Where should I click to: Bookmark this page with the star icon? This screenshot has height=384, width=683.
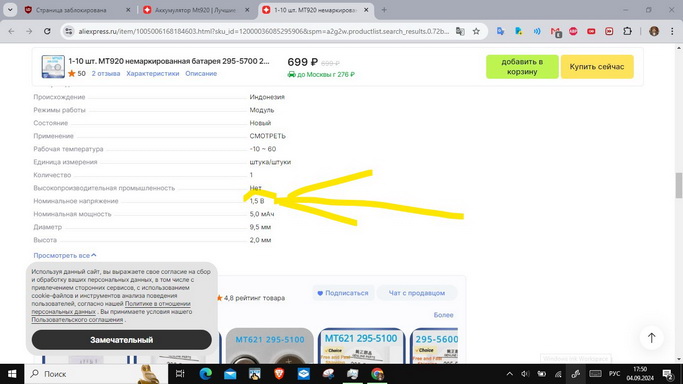476,31
